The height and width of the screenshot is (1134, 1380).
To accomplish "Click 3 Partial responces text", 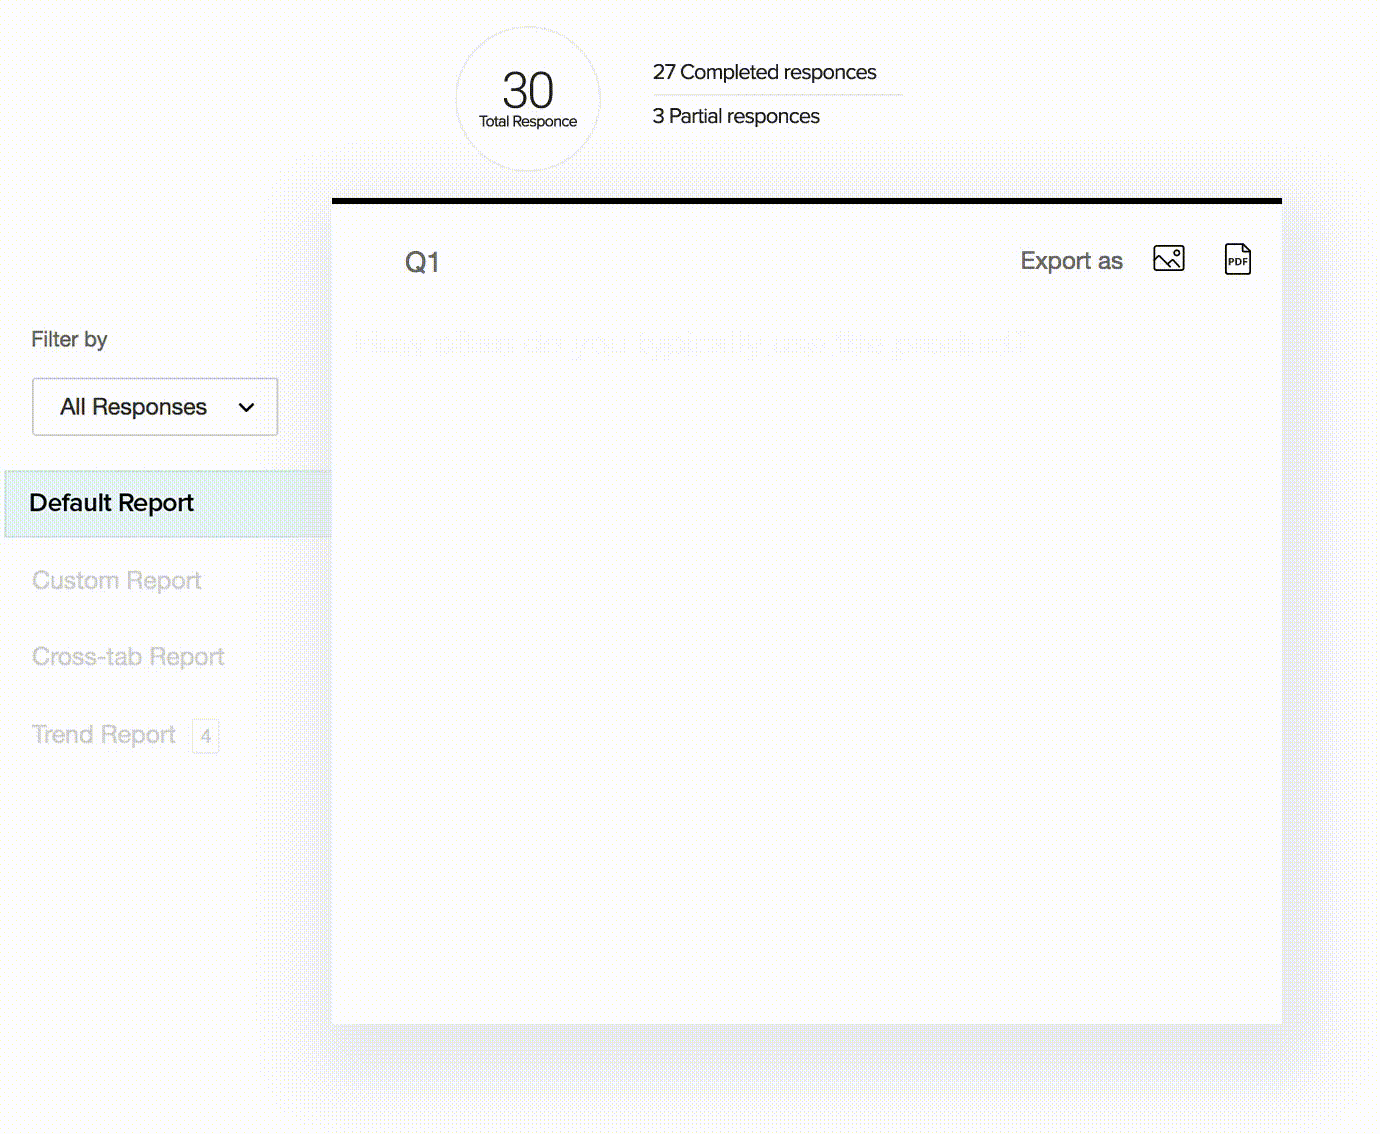I will point(736,116).
